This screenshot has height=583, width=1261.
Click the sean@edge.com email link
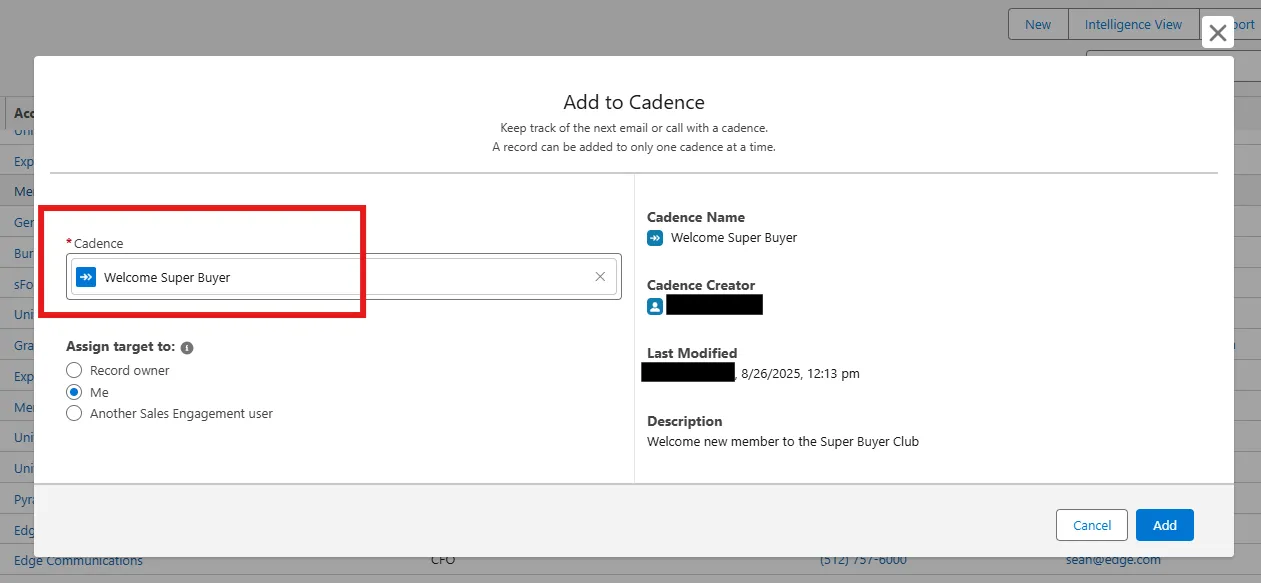click(x=1113, y=560)
